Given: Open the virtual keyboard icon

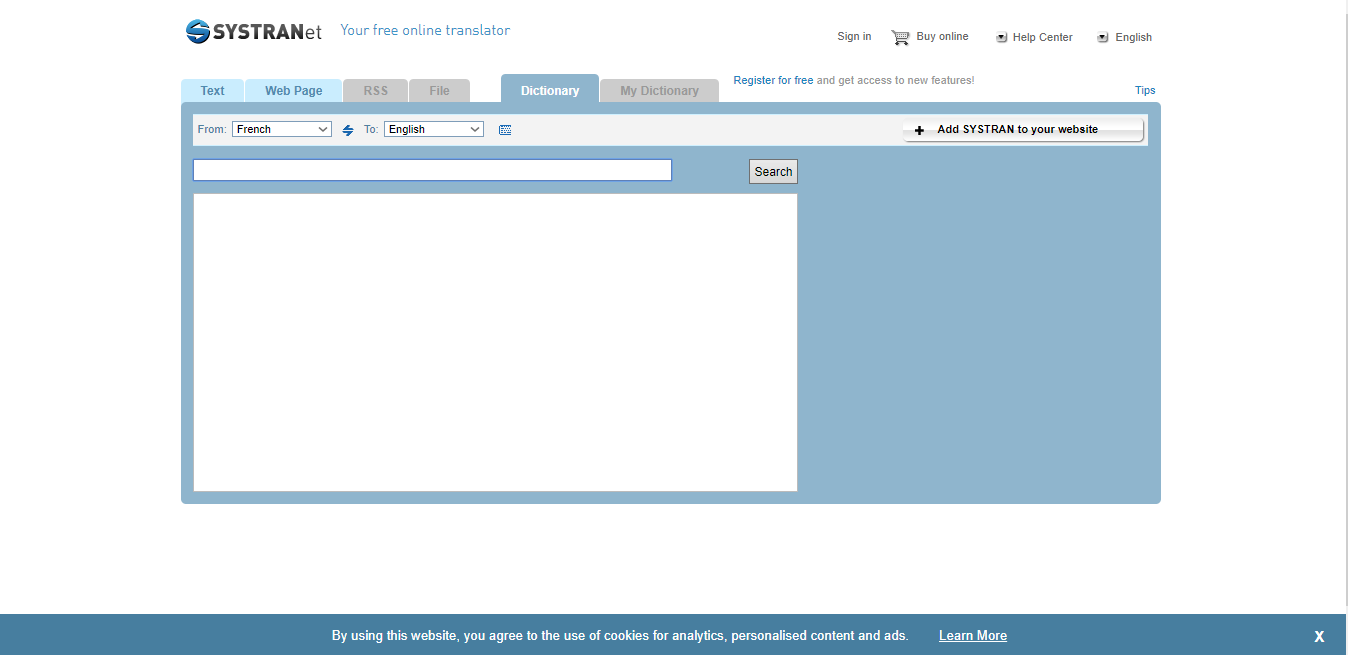Looking at the screenshot, I should [x=505, y=130].
